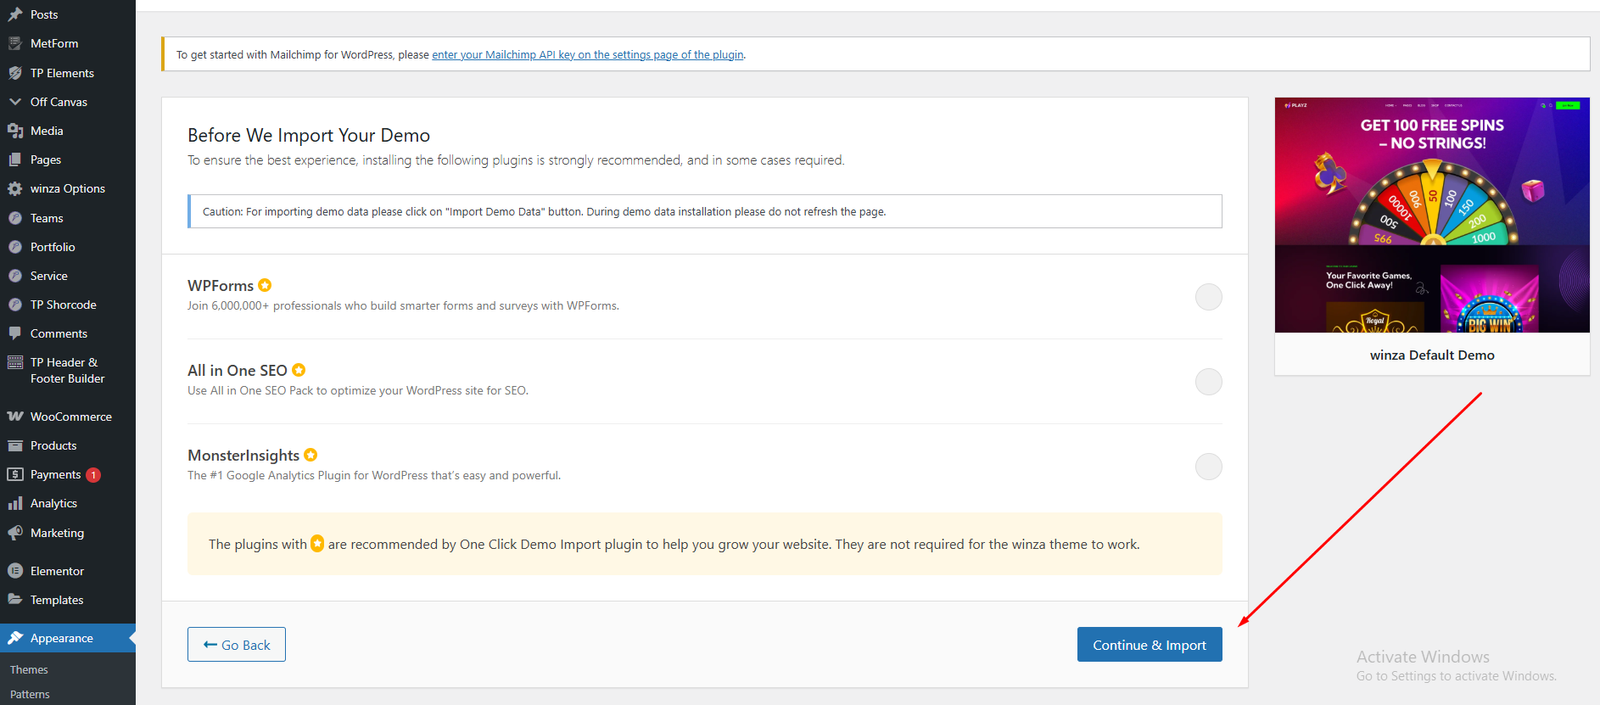Click the Pages sidebar icon
This screenshot has height=705, width=1600.
tap(15, 160)
